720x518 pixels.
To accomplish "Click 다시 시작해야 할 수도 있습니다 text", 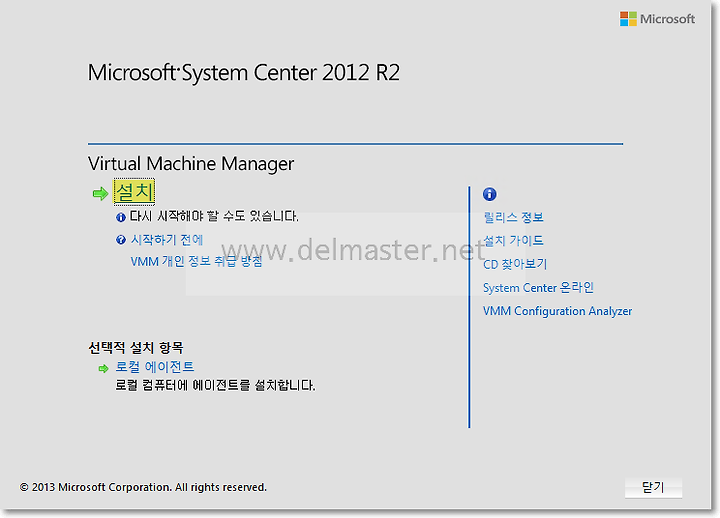I will [214, 216].
